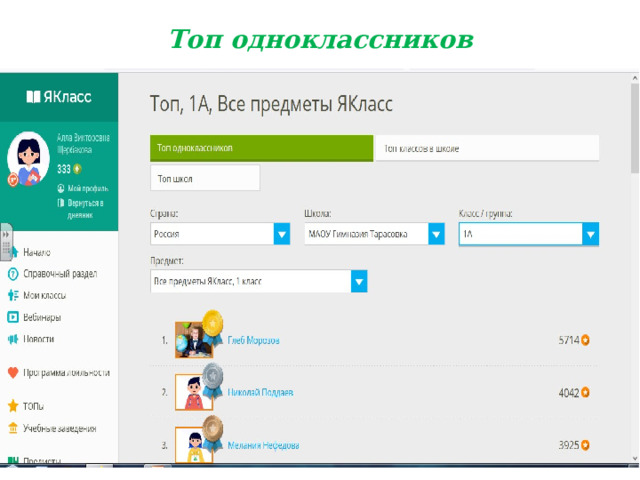Click the Новости megaphone icon
The height and width of the screenshot is (480, 640).
click(13, 339)
